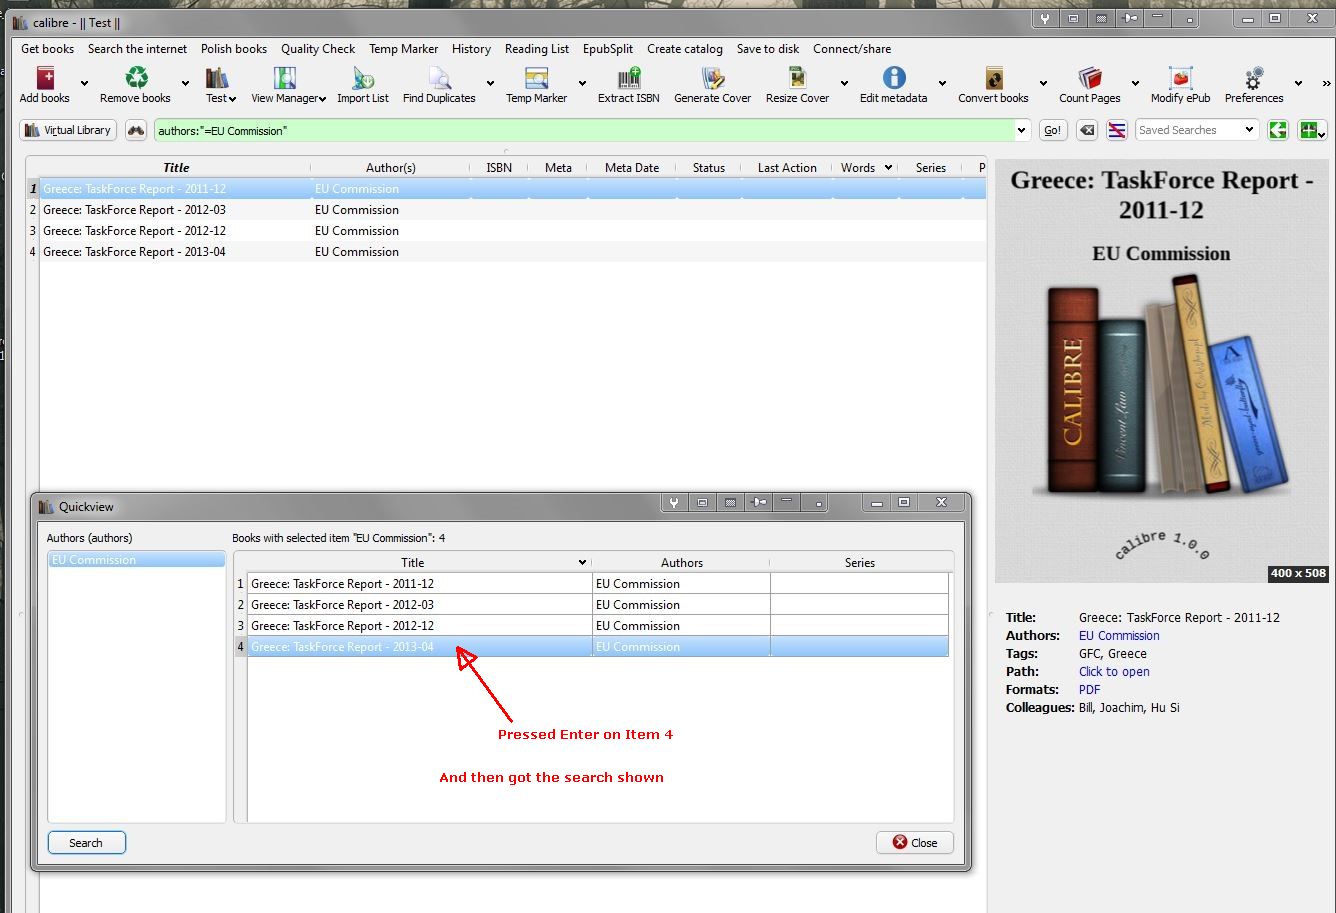Click the Modify ePub toolbar icon
The width and height of the screenshot is (1336, 913).
(1180, 78)
